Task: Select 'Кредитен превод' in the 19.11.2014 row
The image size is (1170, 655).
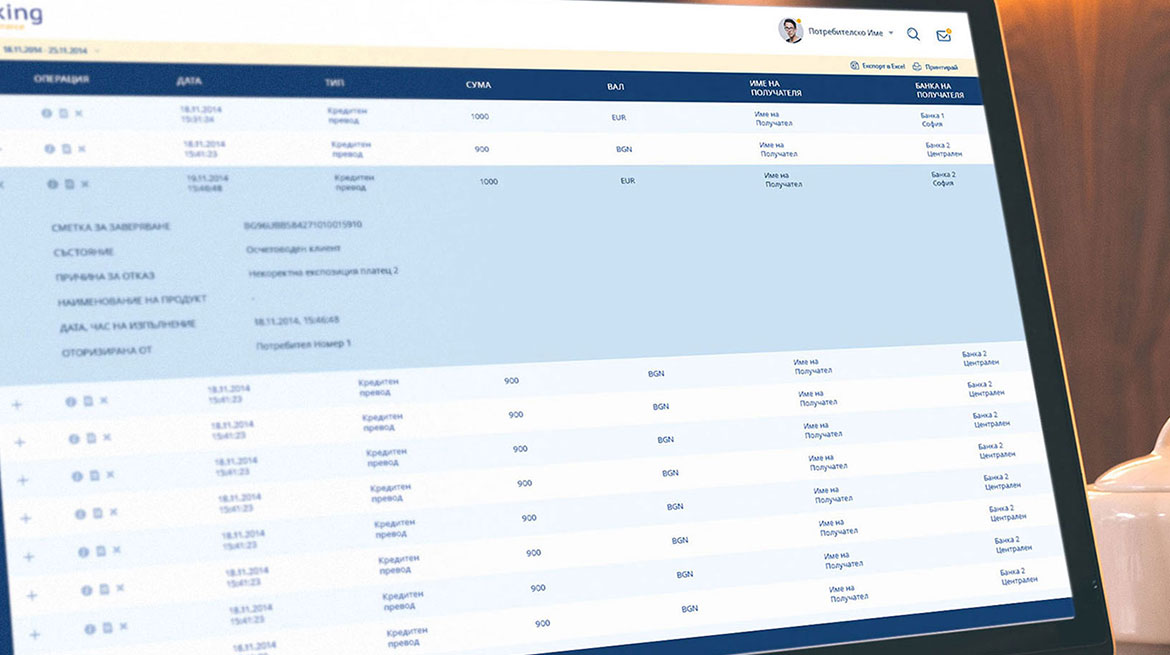Action: (x=354, y=182)
